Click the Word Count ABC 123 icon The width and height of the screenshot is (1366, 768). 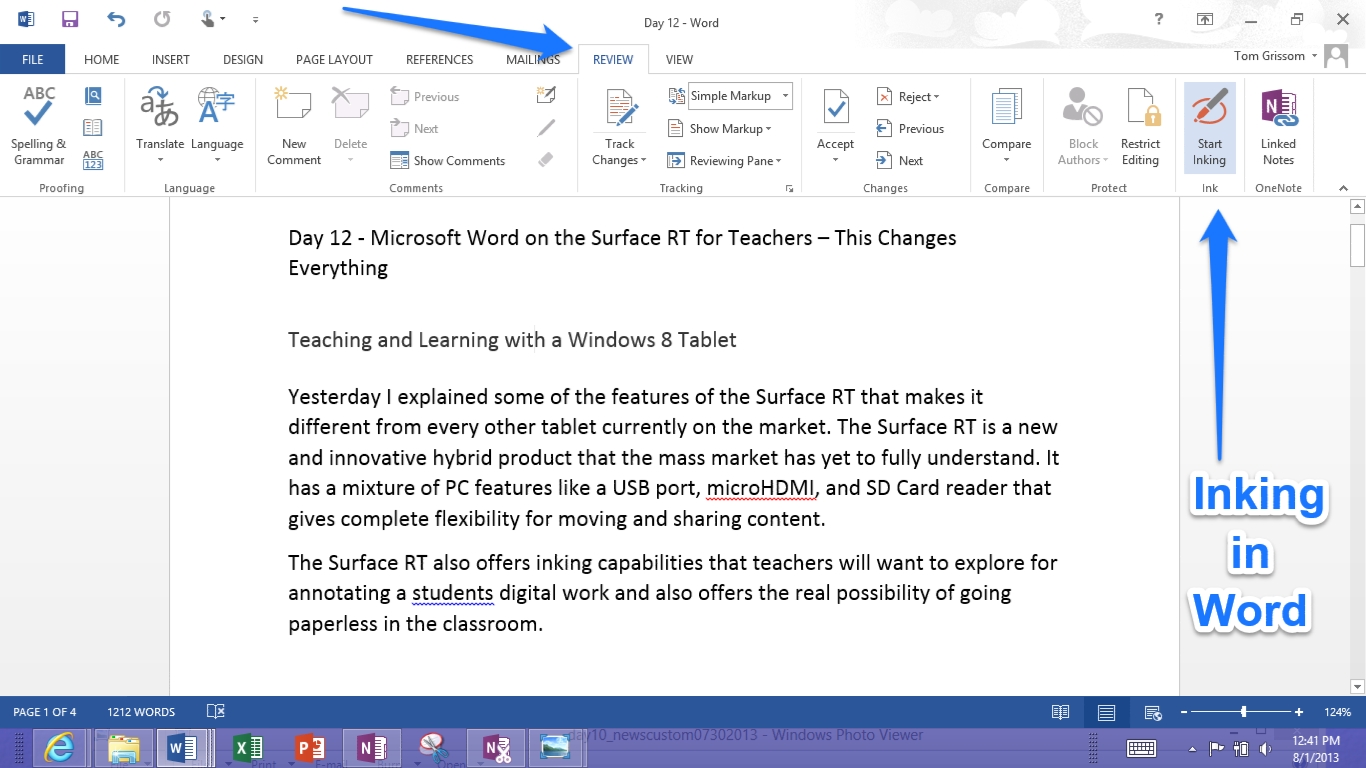click(93, 160)
